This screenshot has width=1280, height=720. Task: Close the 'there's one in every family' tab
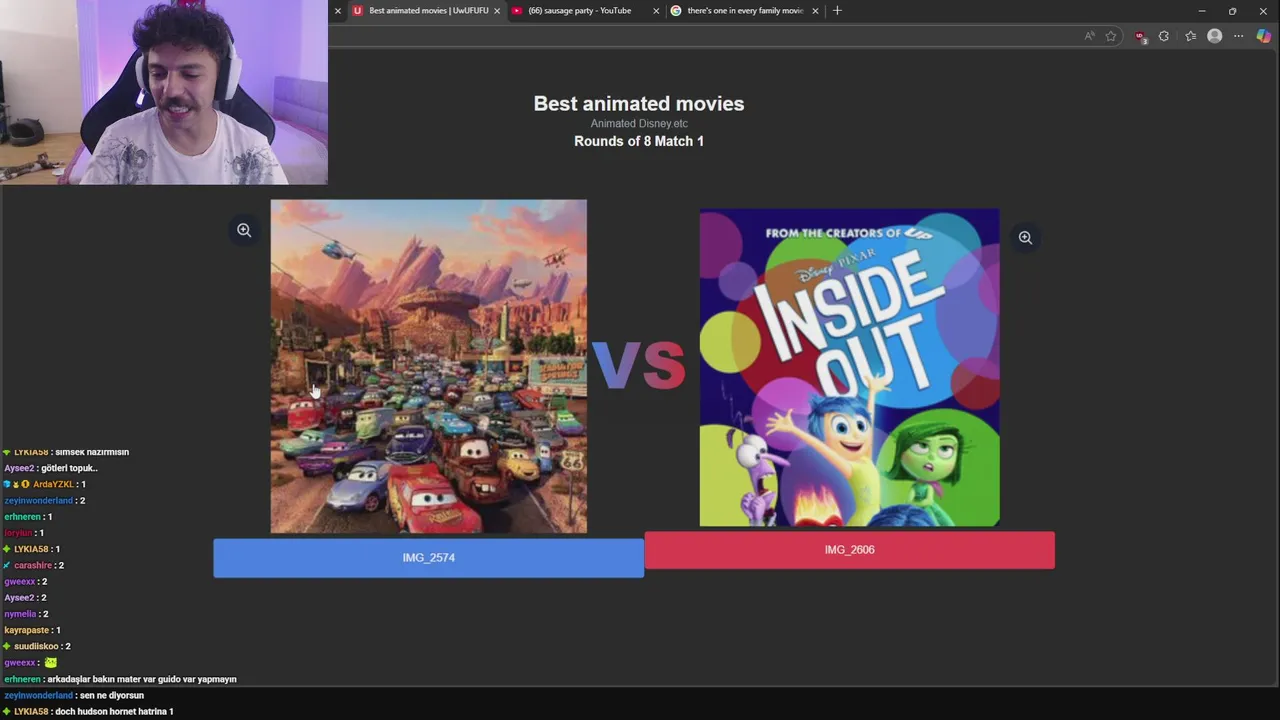coord(816,11)
